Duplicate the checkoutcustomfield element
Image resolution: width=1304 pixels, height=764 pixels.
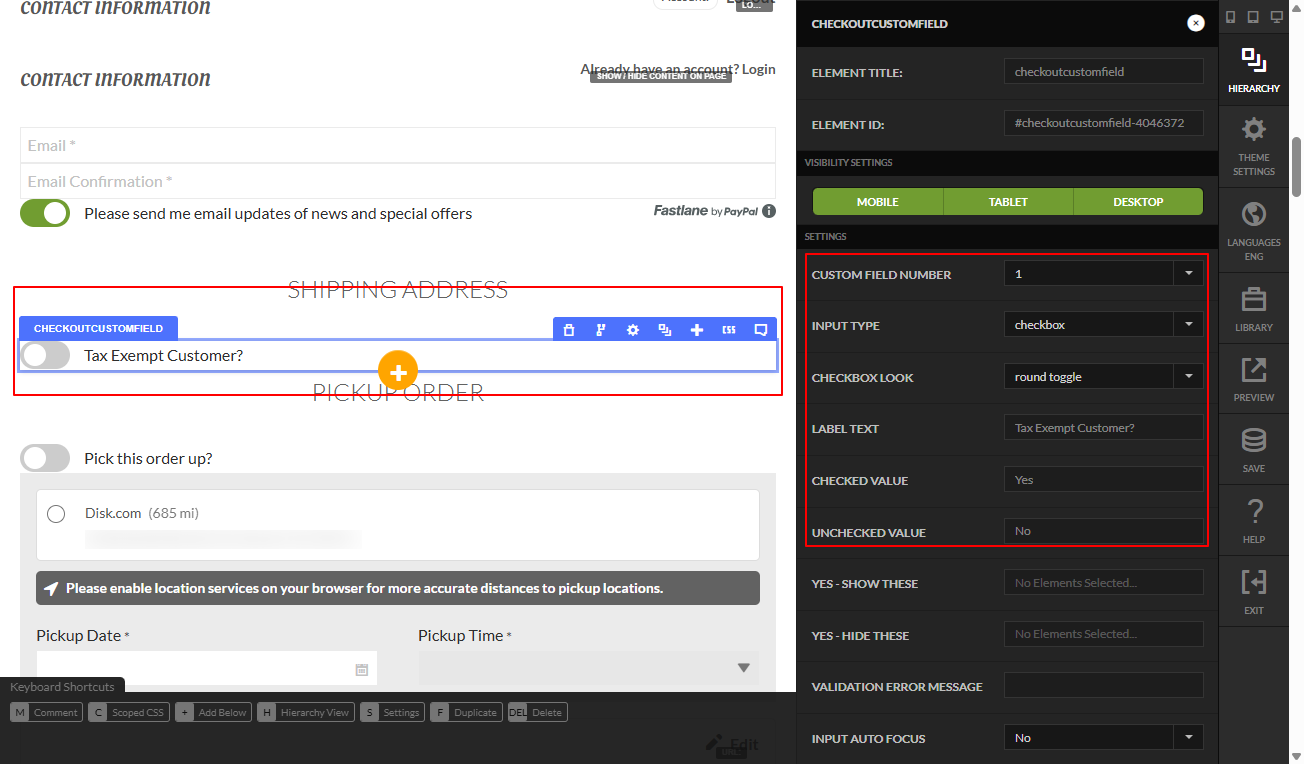(x=665, y=330)
